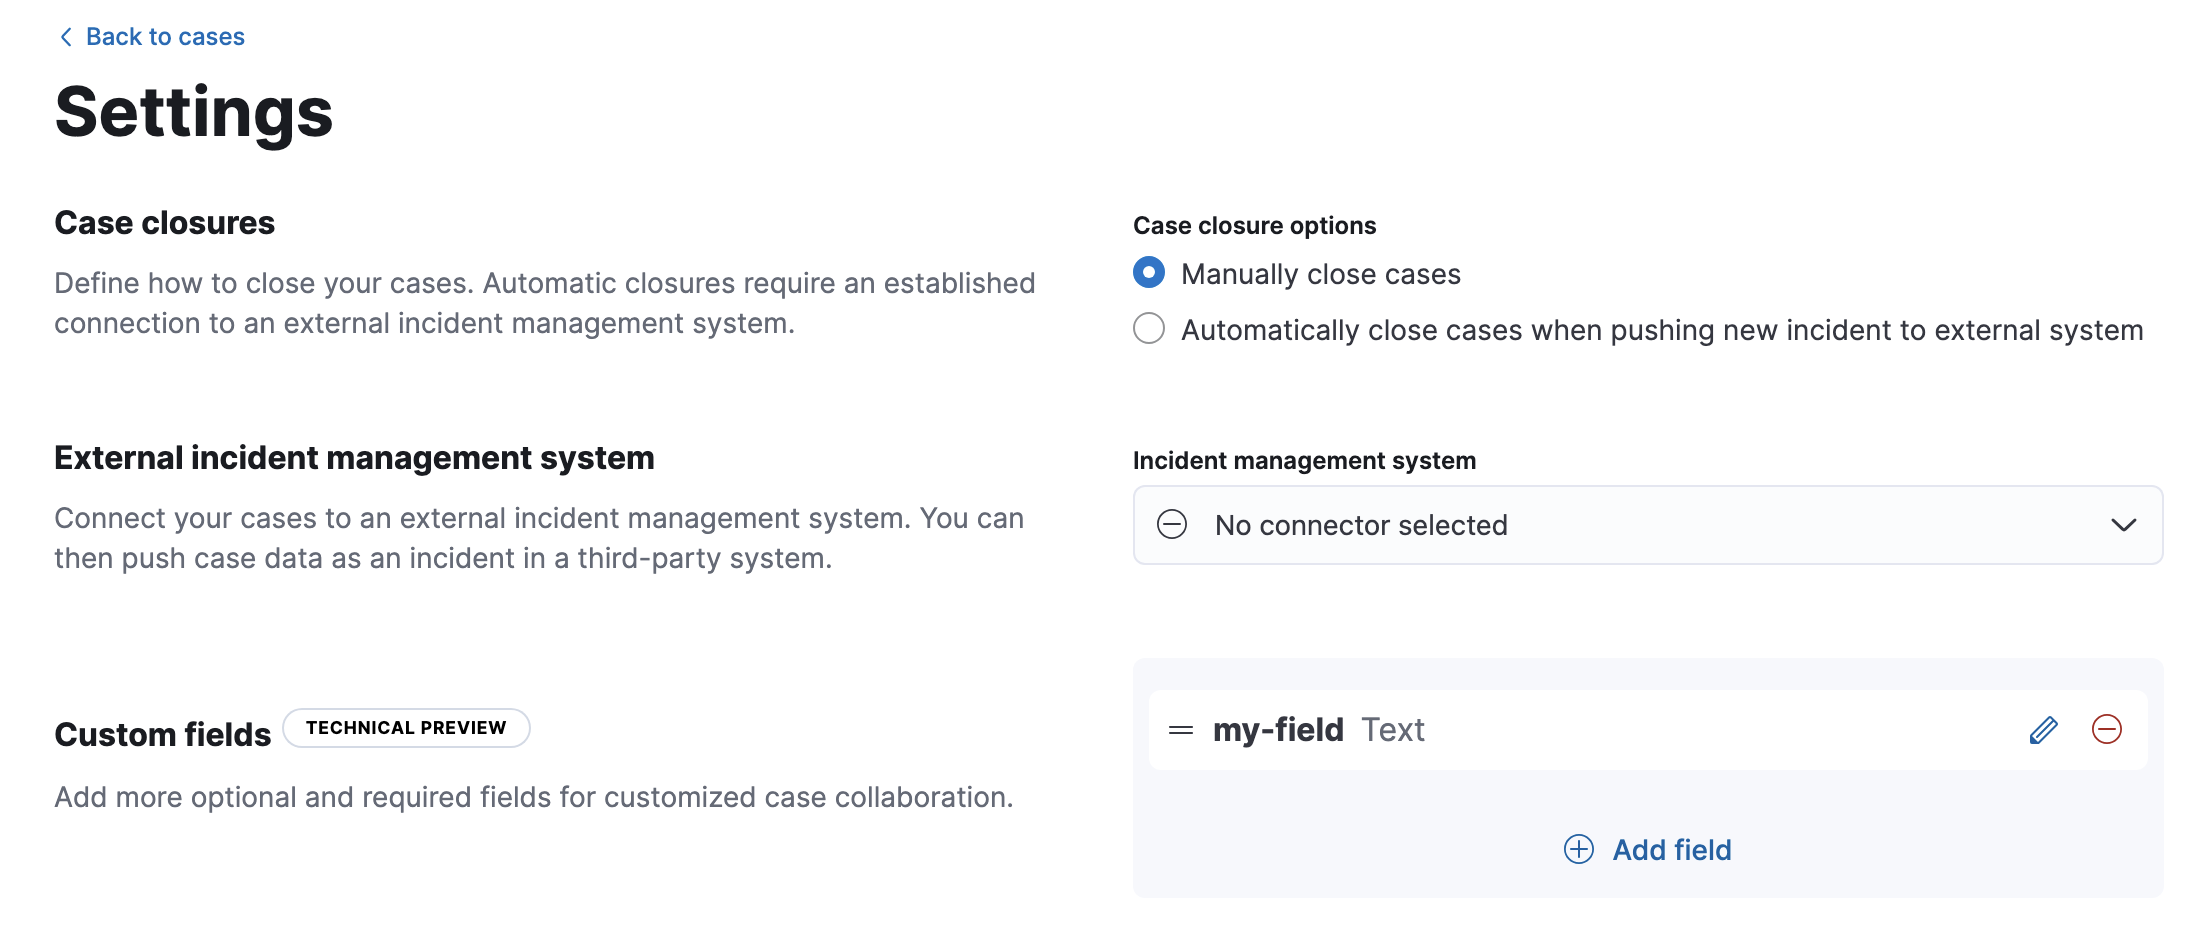The image size is (2192, 928).
Task: Click the drag handle next to my-field
Action: tap(1182, 729)
